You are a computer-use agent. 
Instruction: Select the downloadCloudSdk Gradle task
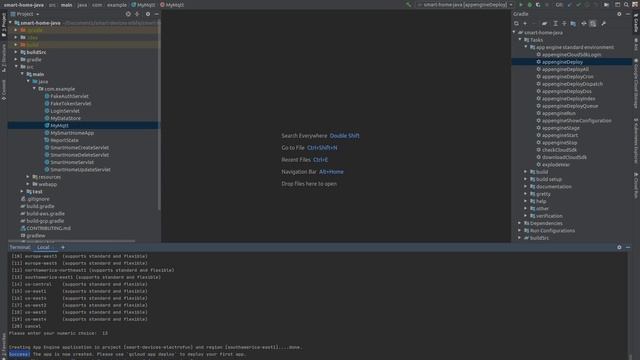click(564, 158)
